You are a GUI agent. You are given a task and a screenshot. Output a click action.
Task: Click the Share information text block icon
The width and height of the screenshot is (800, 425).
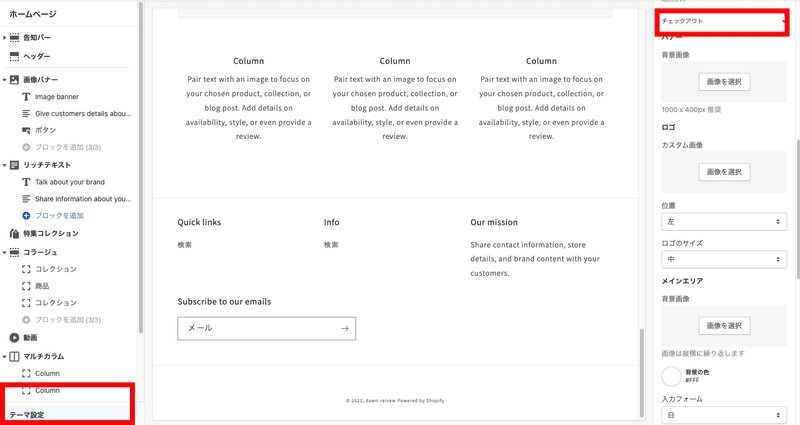26,198
